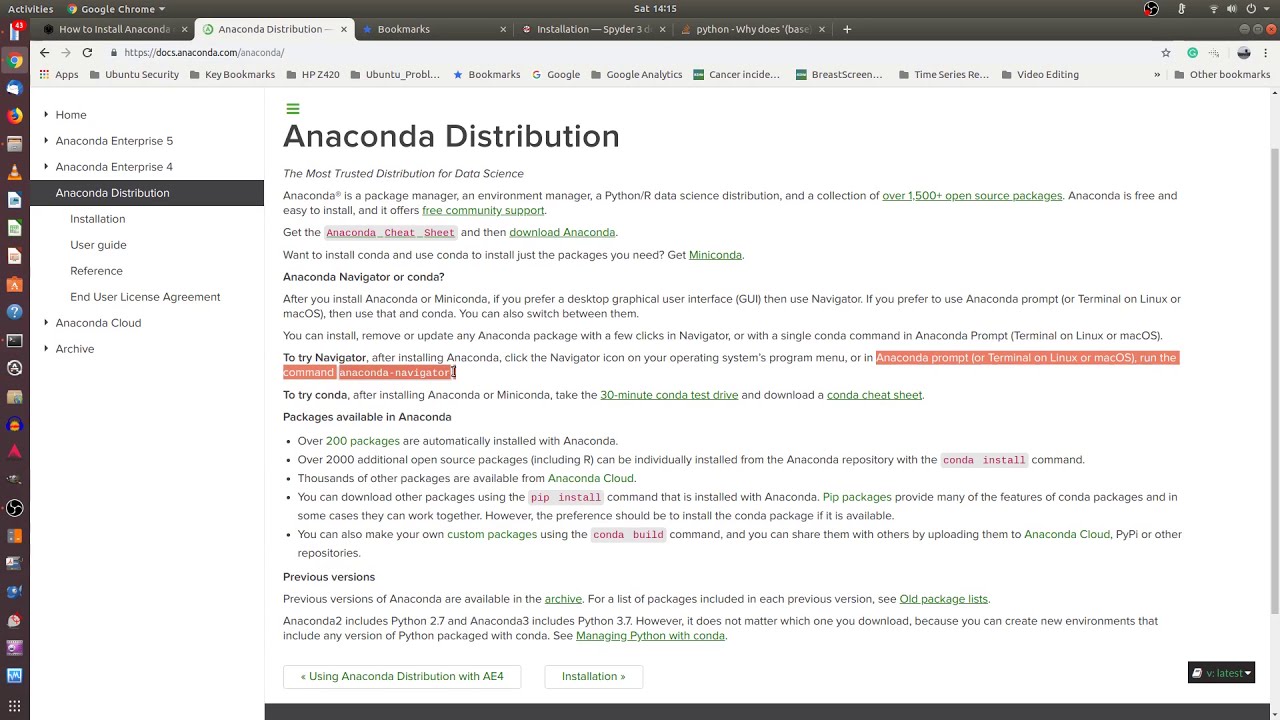Expand the Home sidebar section
Screen dimensions: 1280x720
coord(46,115)
